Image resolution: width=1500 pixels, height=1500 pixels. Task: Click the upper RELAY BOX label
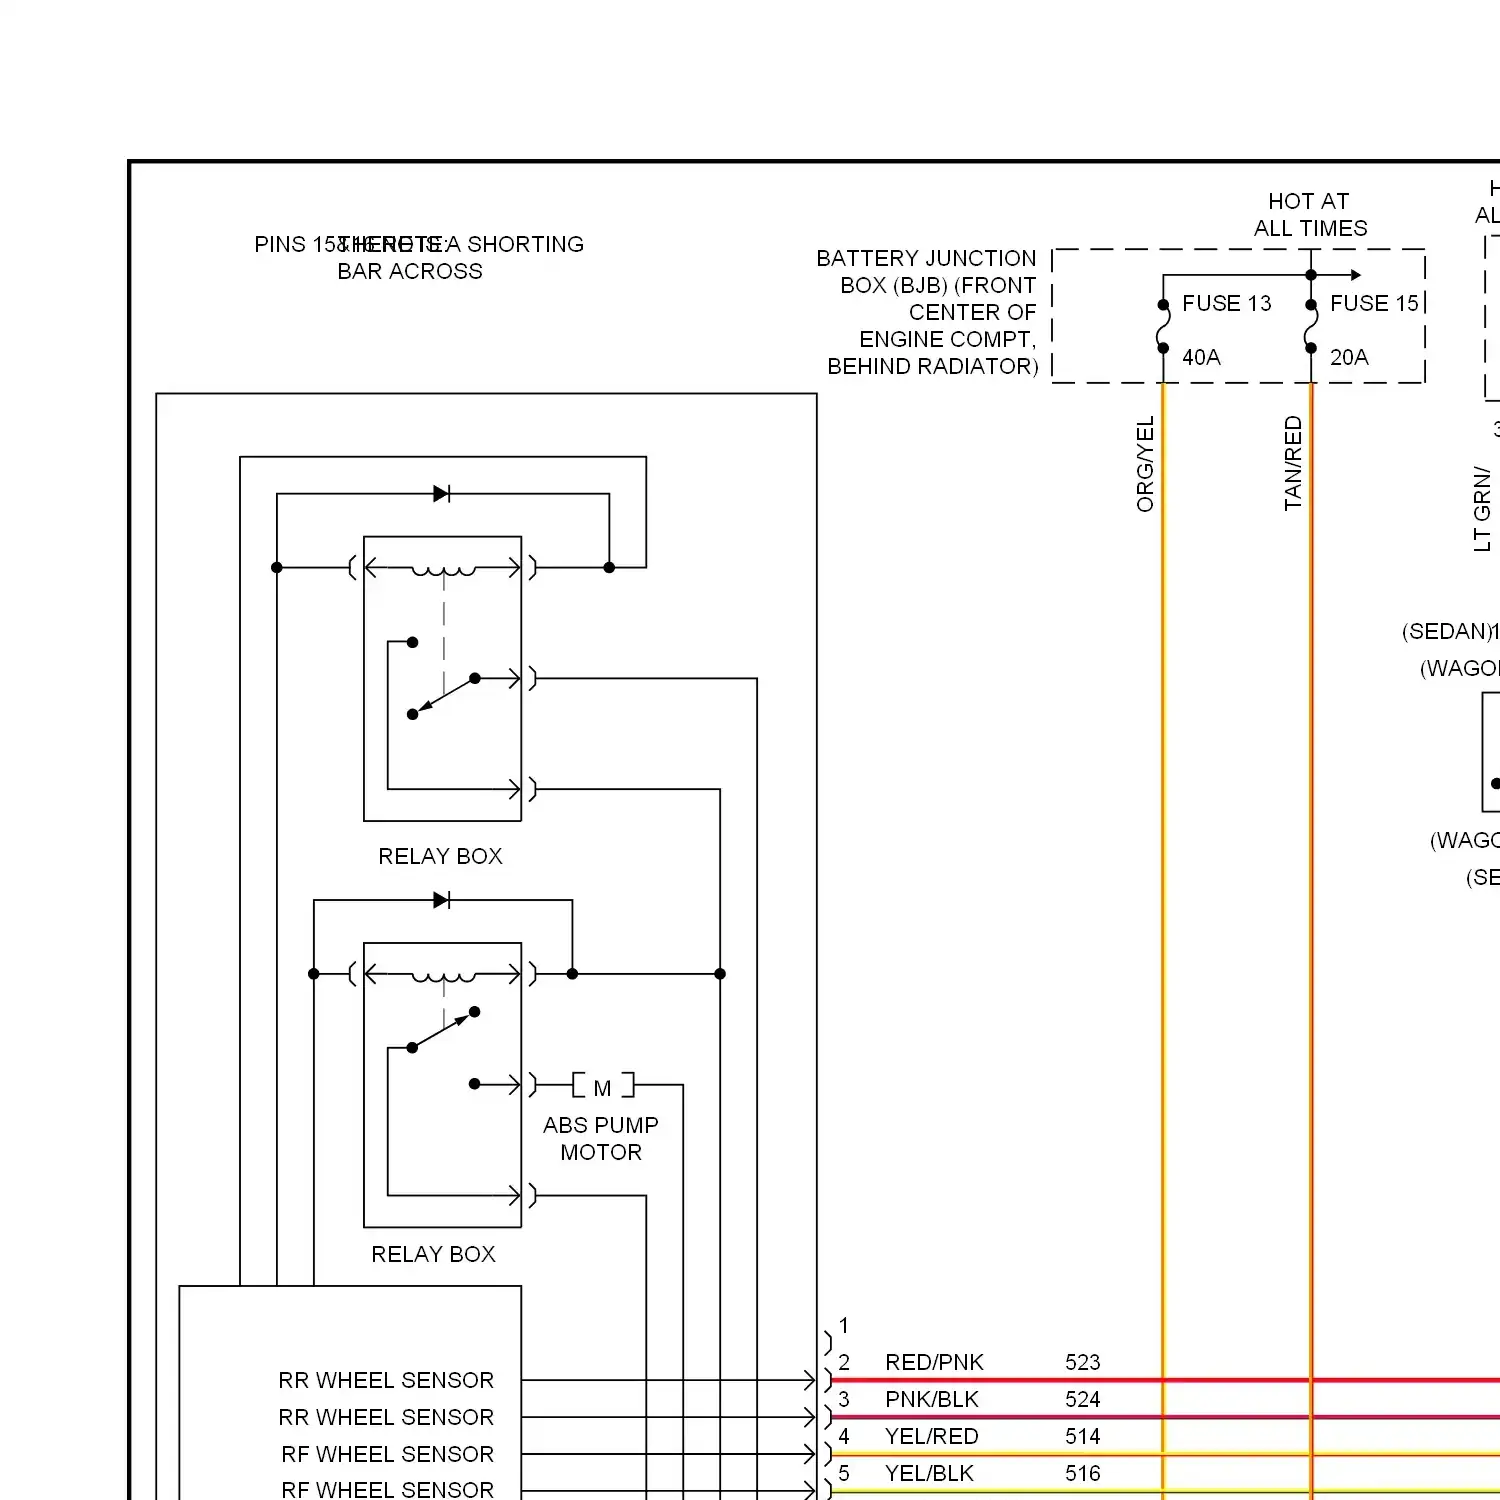coord(440,856)
